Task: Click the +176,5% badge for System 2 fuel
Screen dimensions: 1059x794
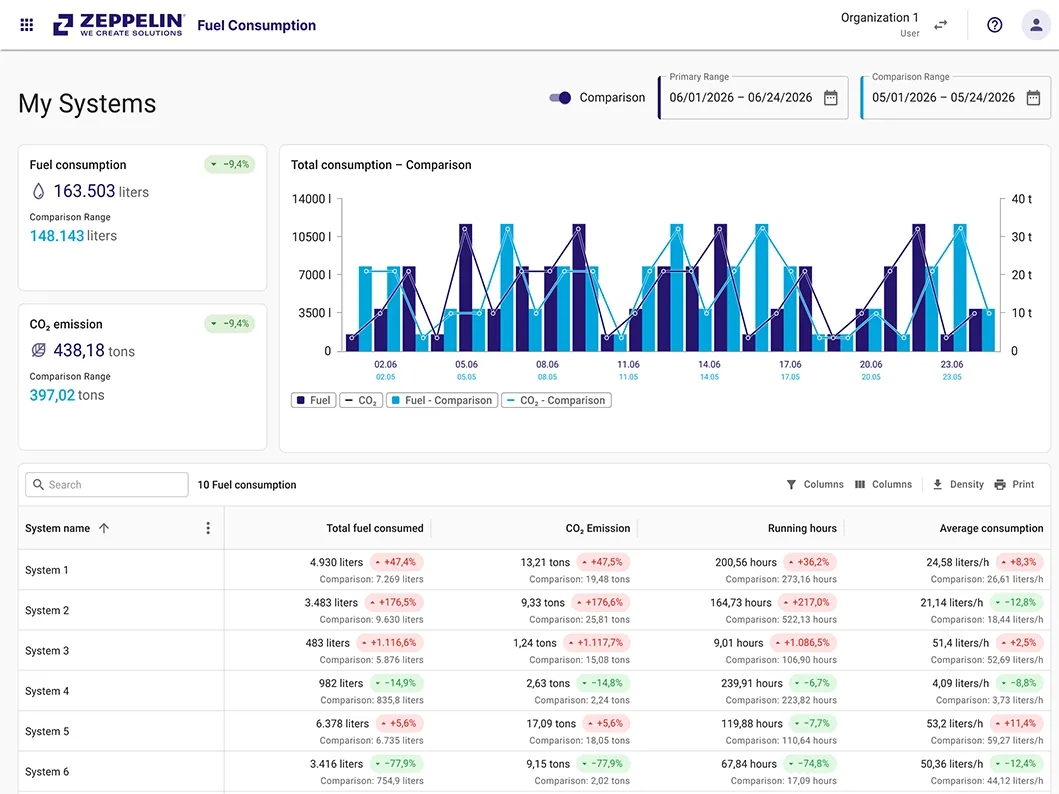Action: point(394,602)
